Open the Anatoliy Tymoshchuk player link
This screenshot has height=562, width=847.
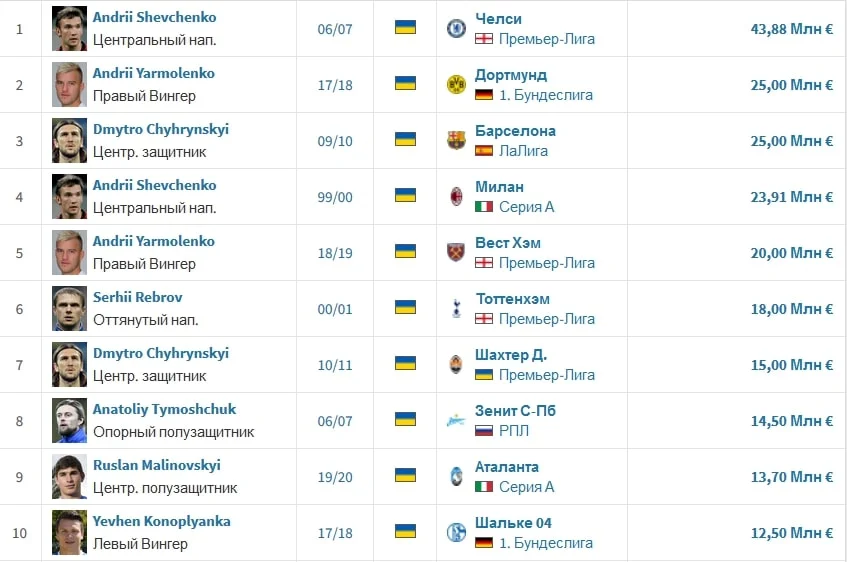tap(164, 409)
